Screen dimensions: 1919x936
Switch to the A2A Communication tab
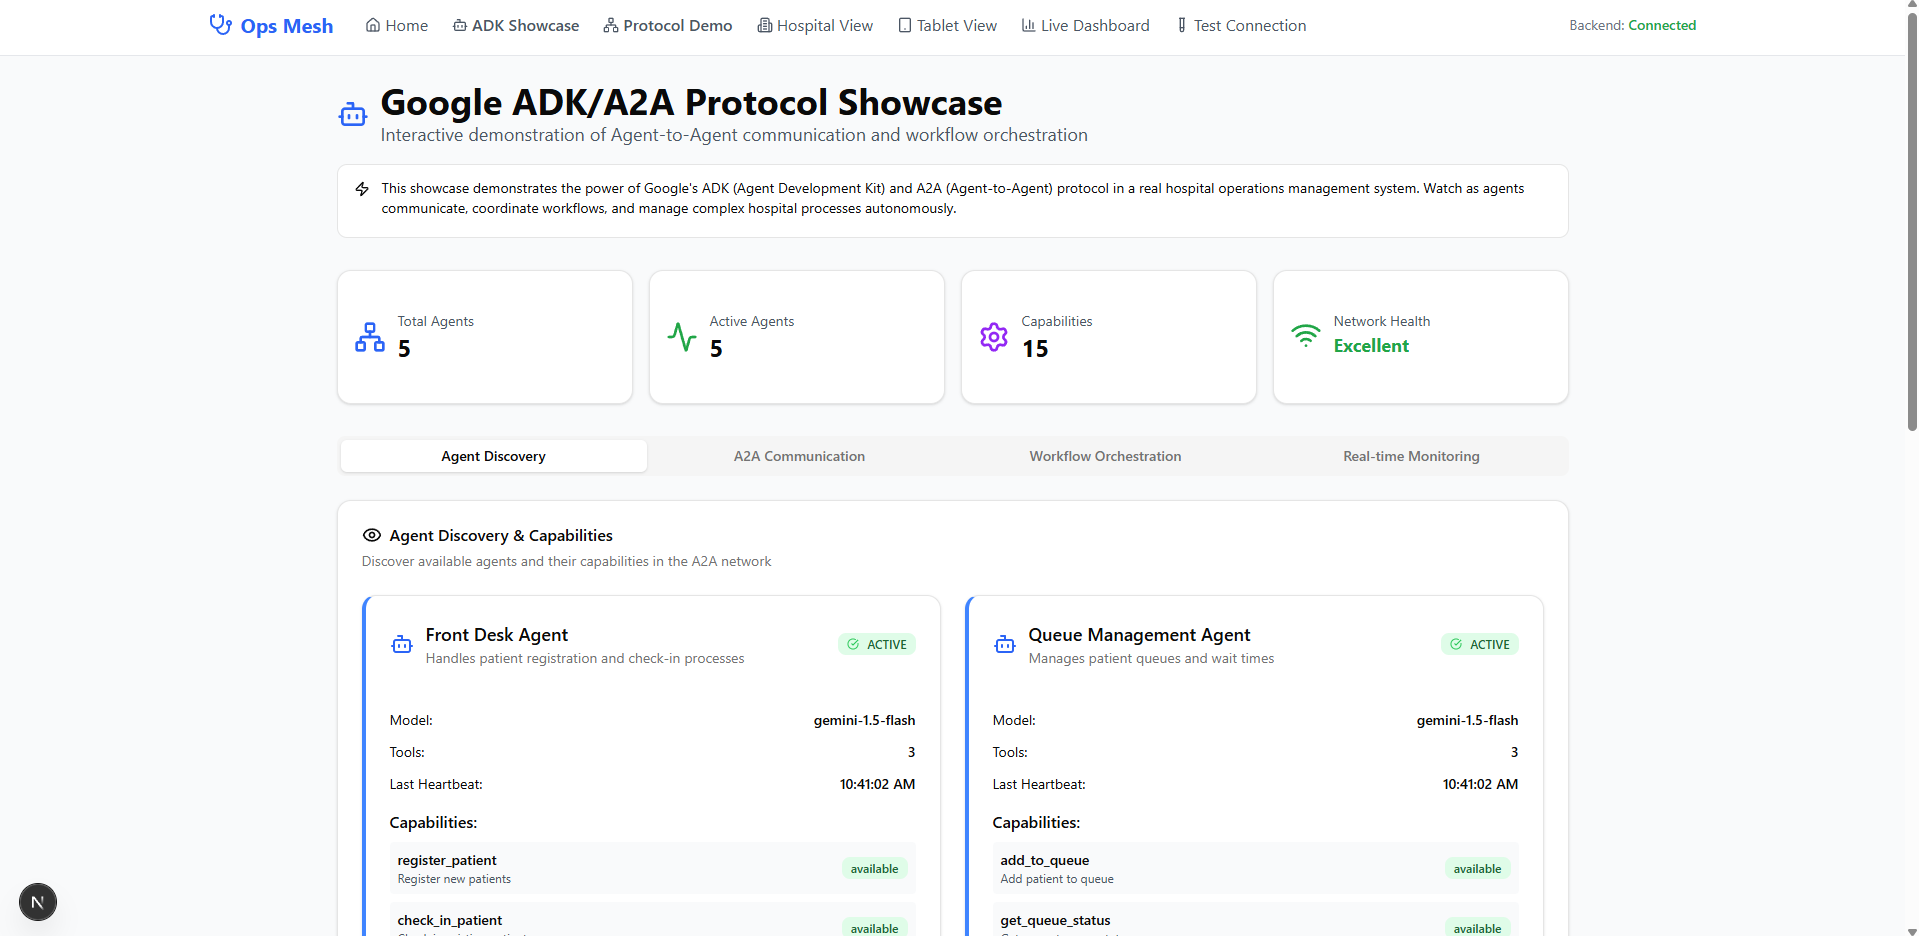[x=800, y=456]
